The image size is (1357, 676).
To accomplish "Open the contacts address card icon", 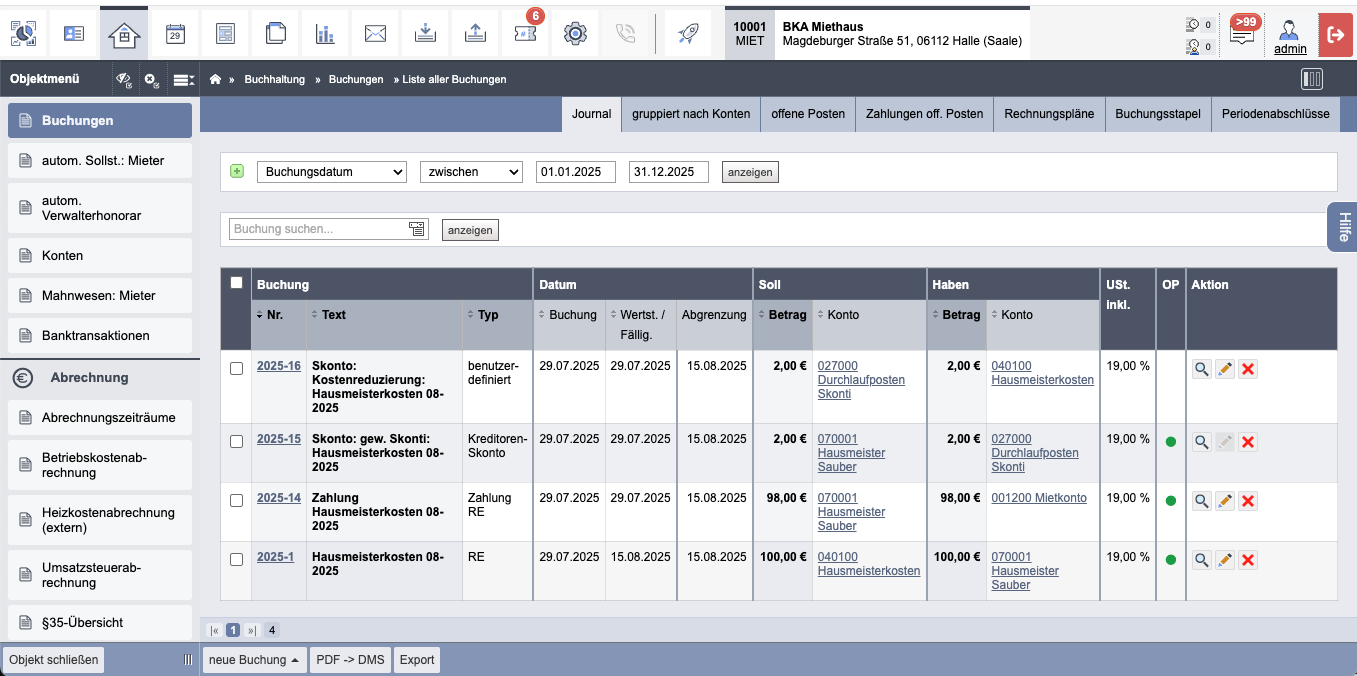I will tap(74, 34).
